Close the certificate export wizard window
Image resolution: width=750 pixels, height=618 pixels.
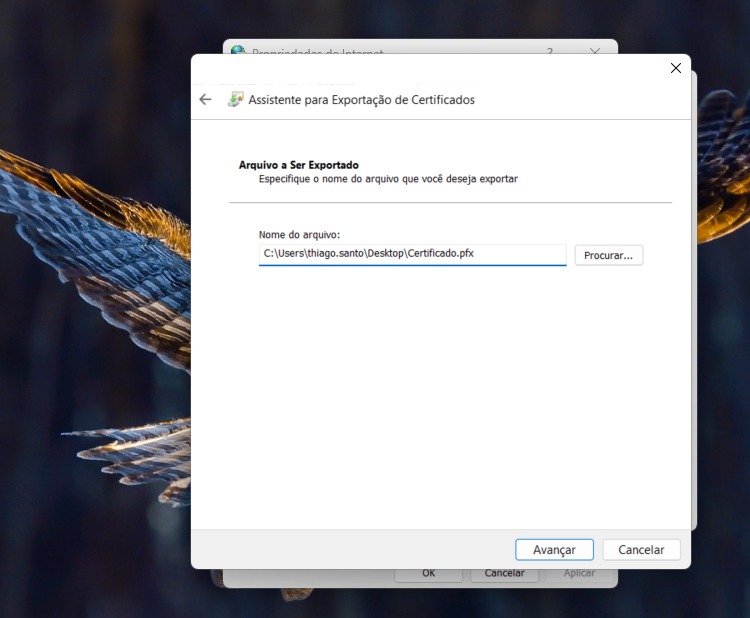point(675,68)
